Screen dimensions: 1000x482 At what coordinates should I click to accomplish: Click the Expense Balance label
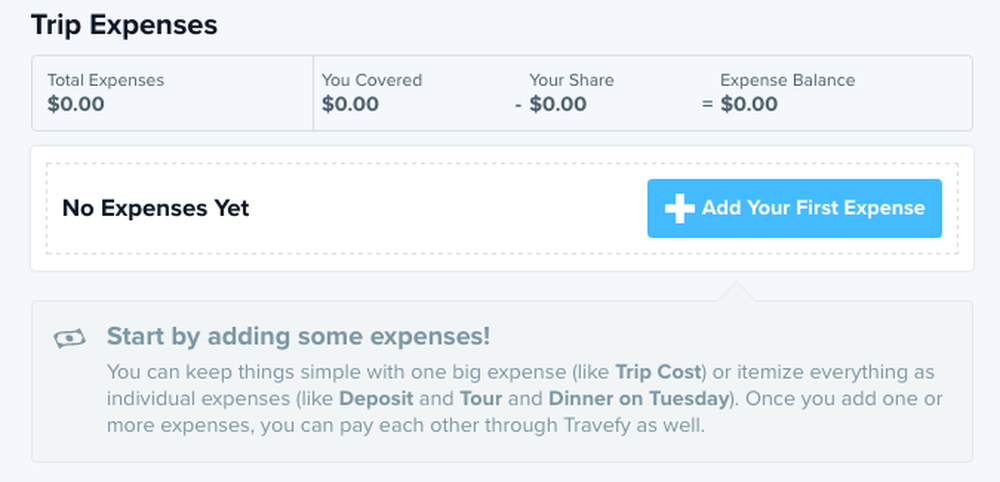pos(788,80)
